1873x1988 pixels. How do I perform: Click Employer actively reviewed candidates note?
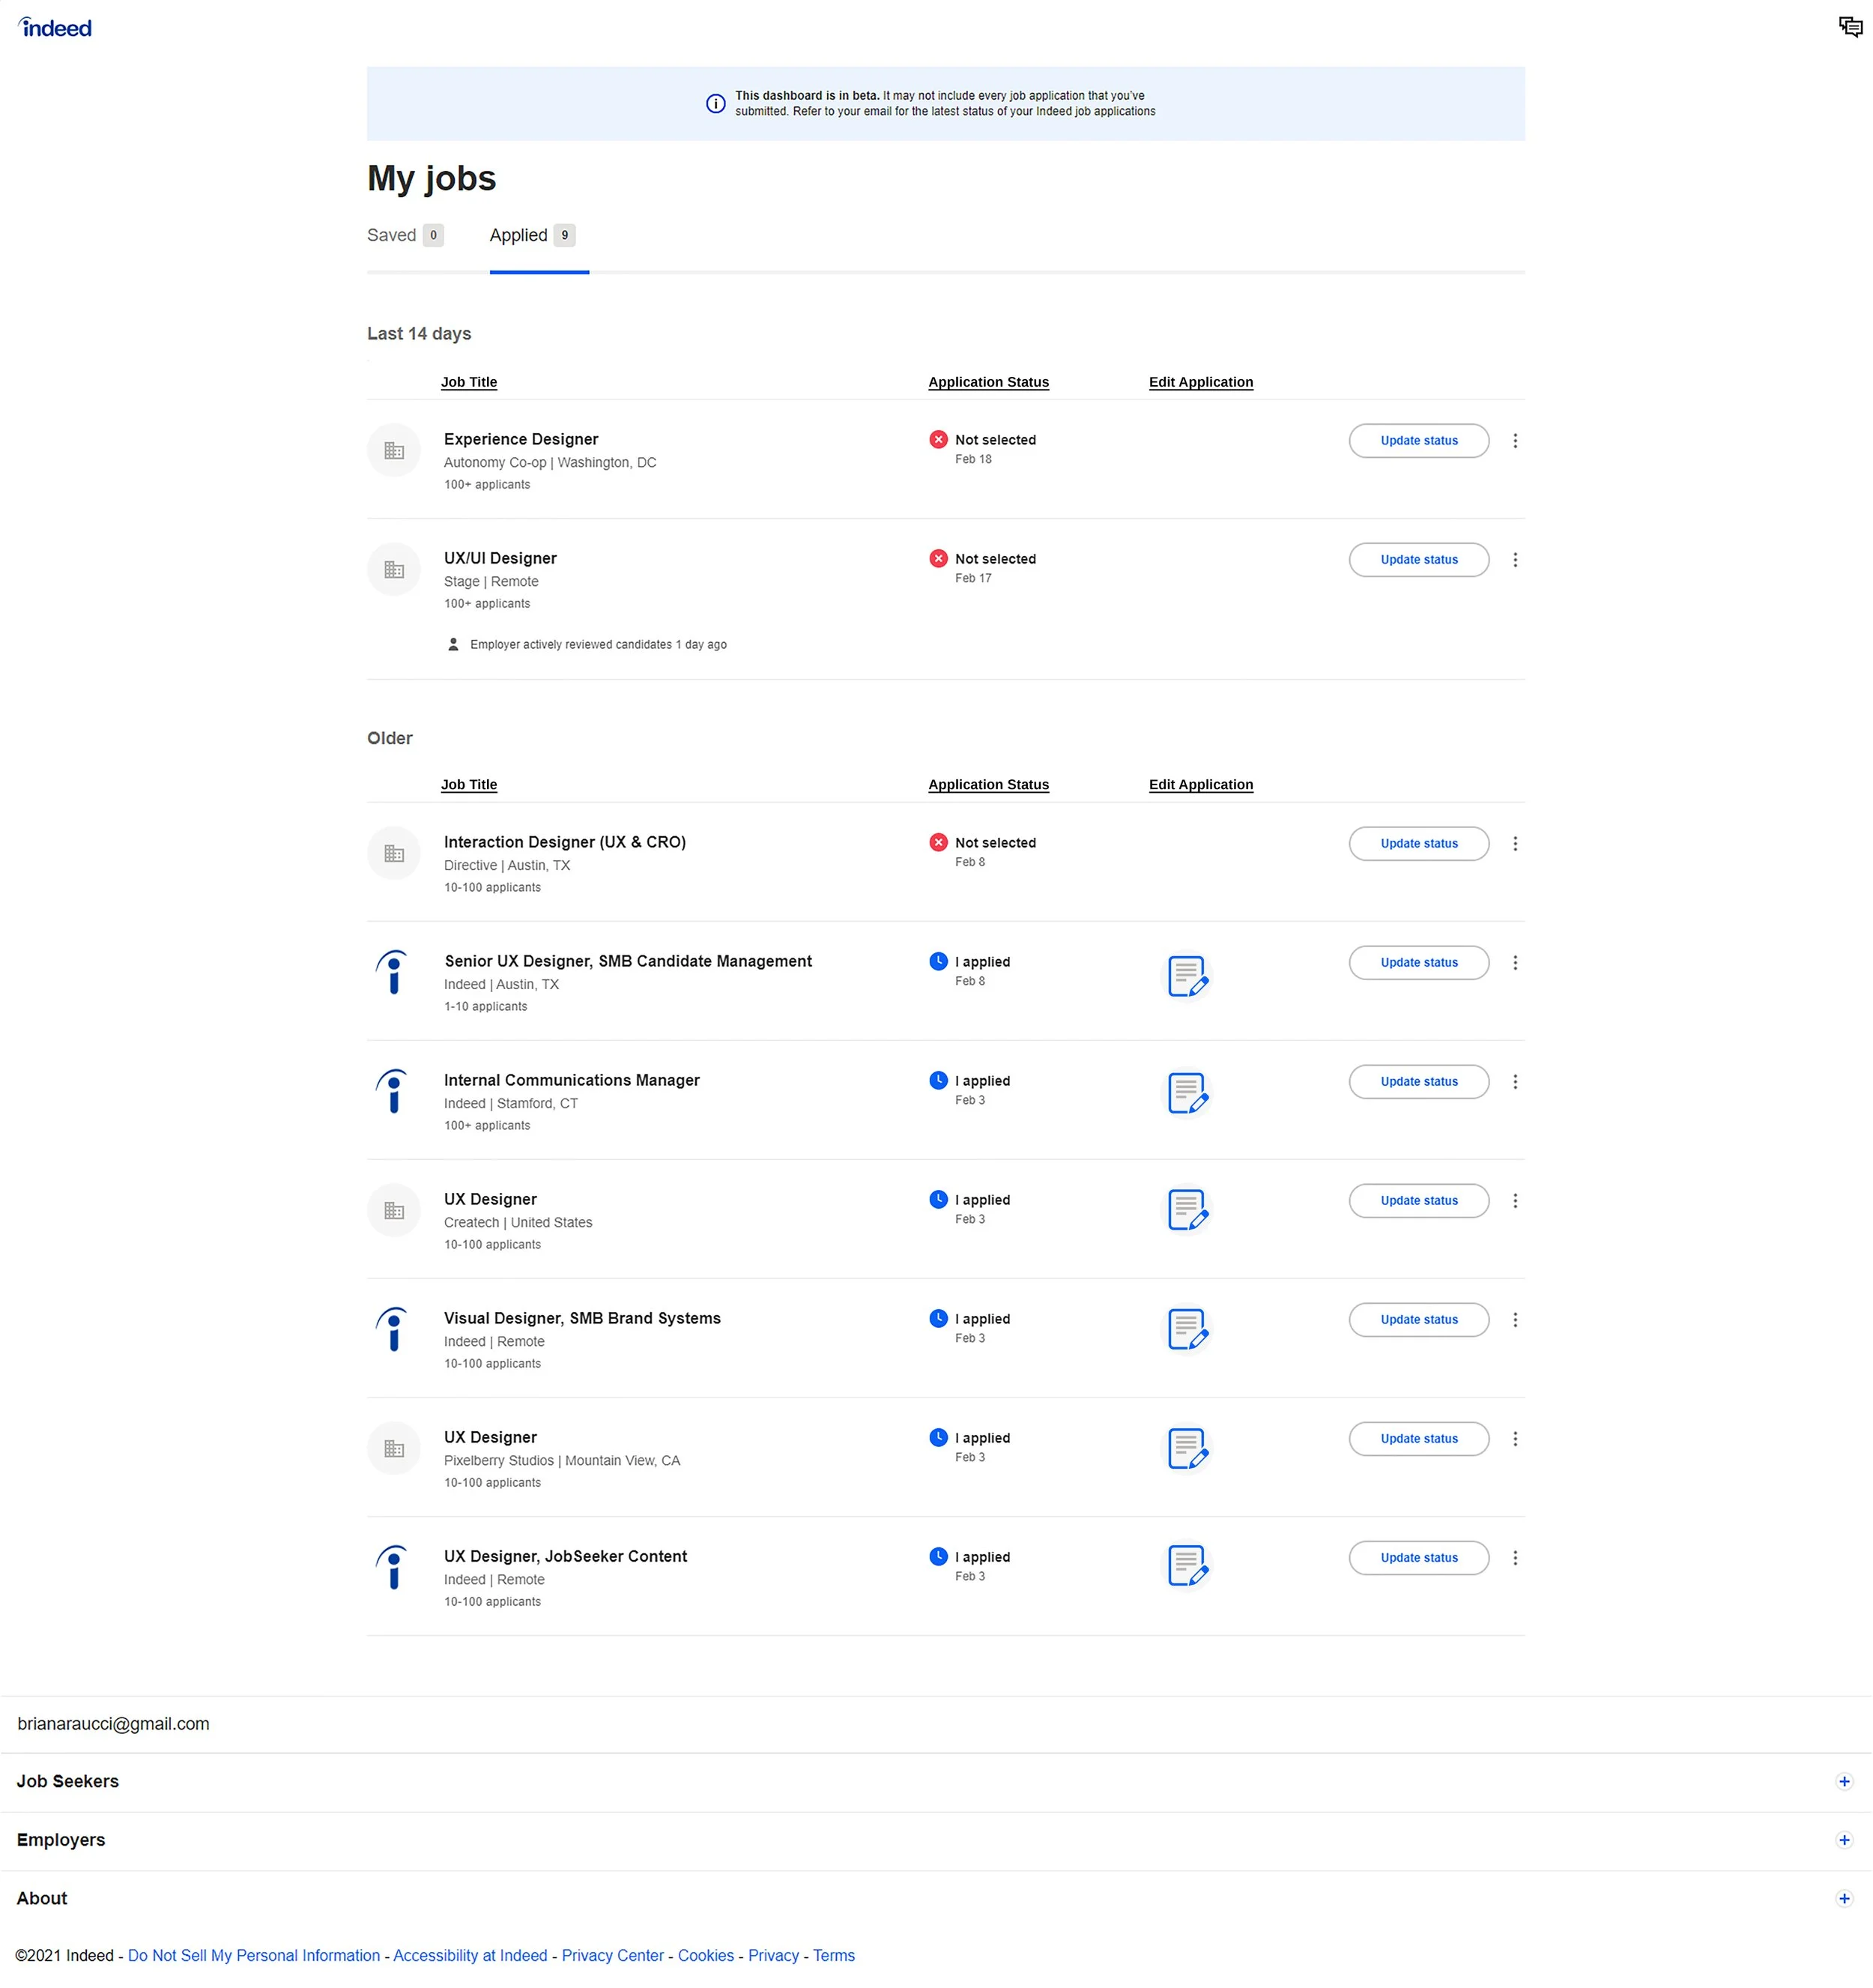click(x=586, y=645)
